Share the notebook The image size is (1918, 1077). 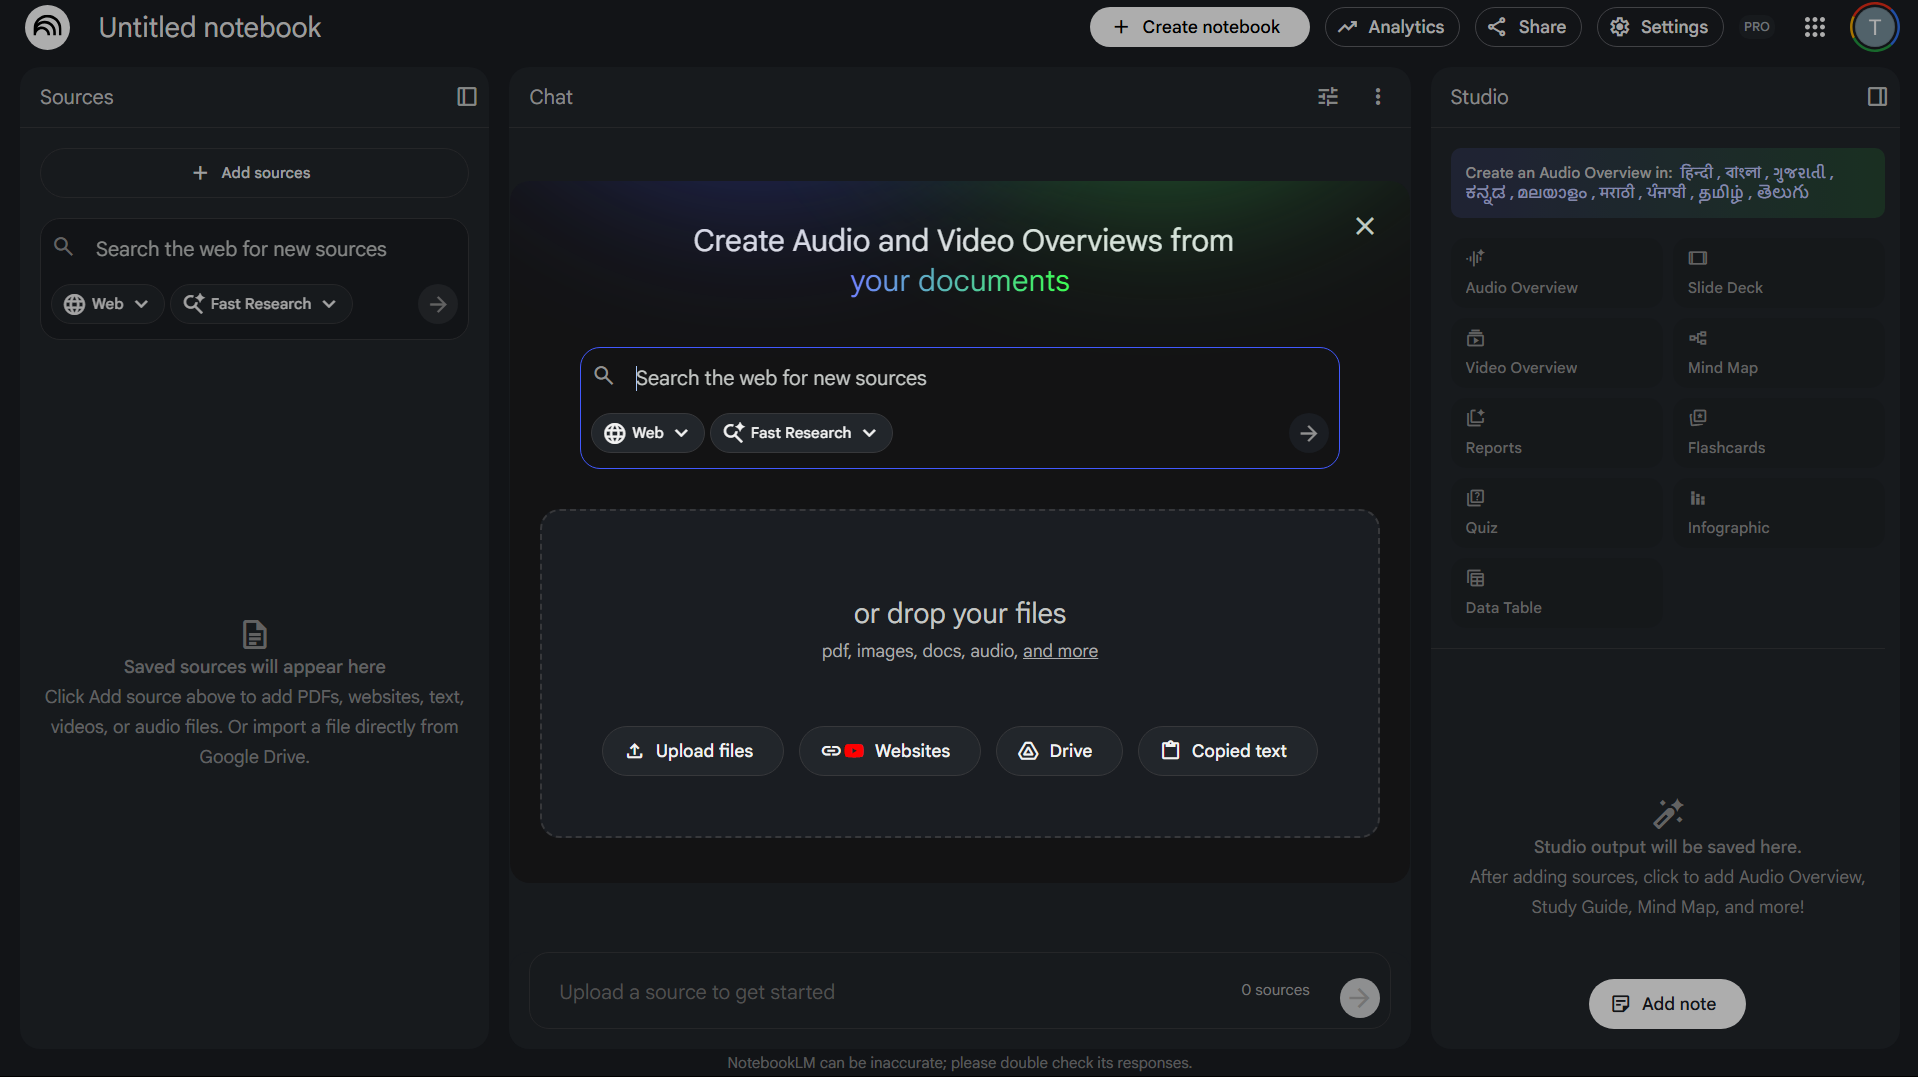click(x=1527, y=27)
